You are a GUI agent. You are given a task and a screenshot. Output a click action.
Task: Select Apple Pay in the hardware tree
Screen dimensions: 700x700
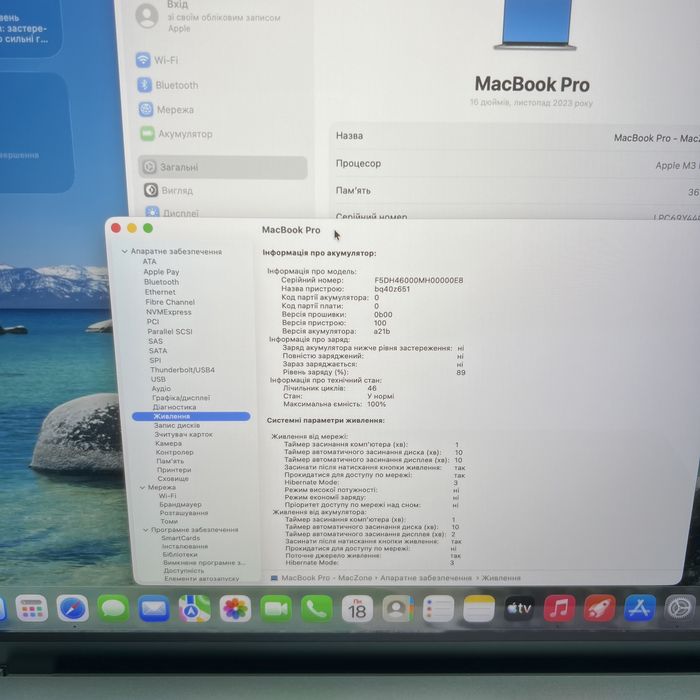(x=161, y=272)
